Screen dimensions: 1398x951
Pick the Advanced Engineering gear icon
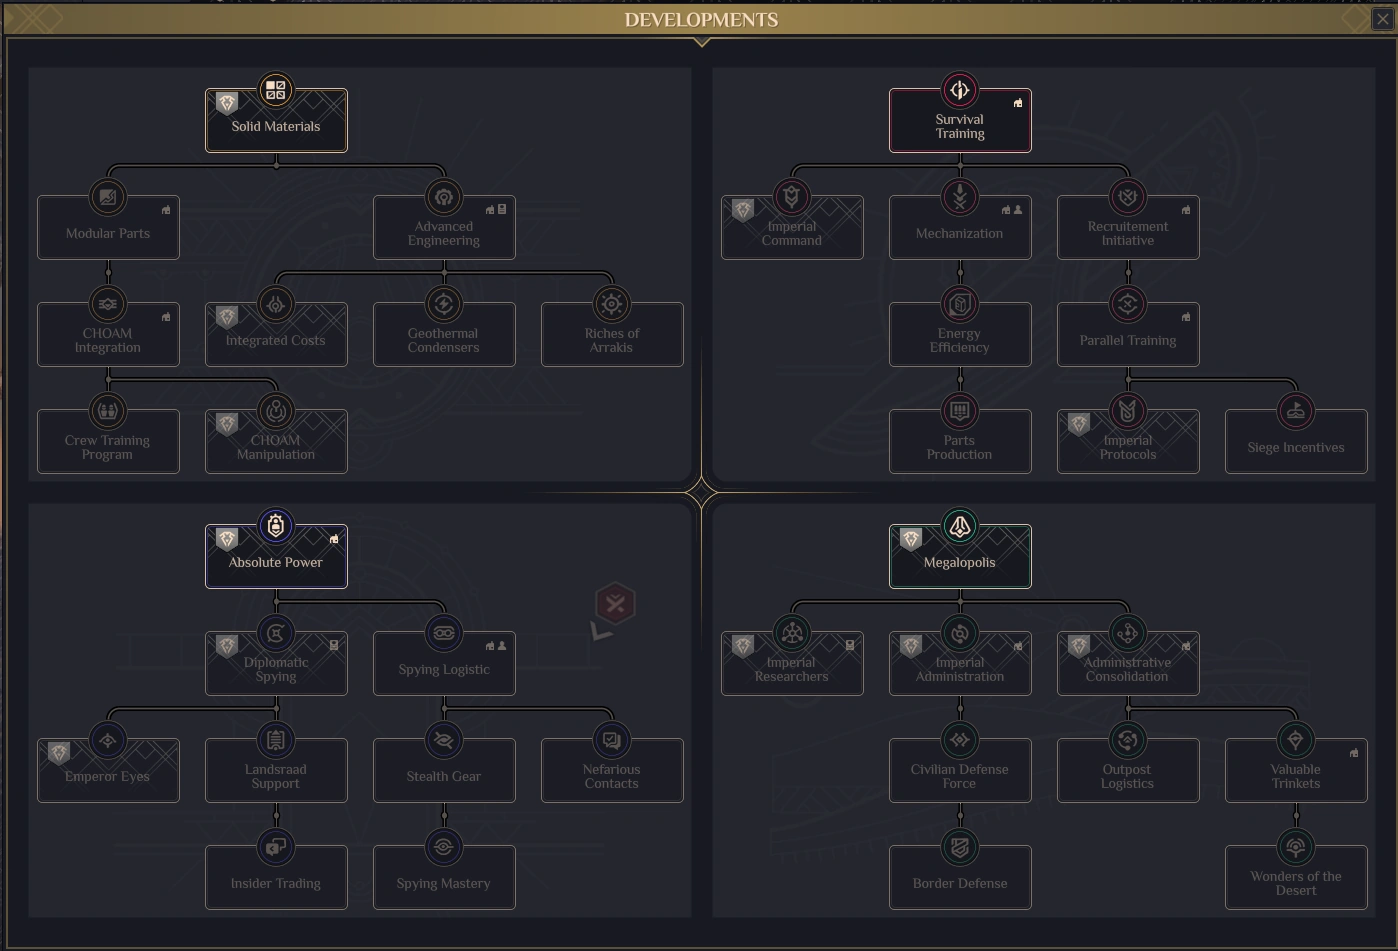coord(444,197)
